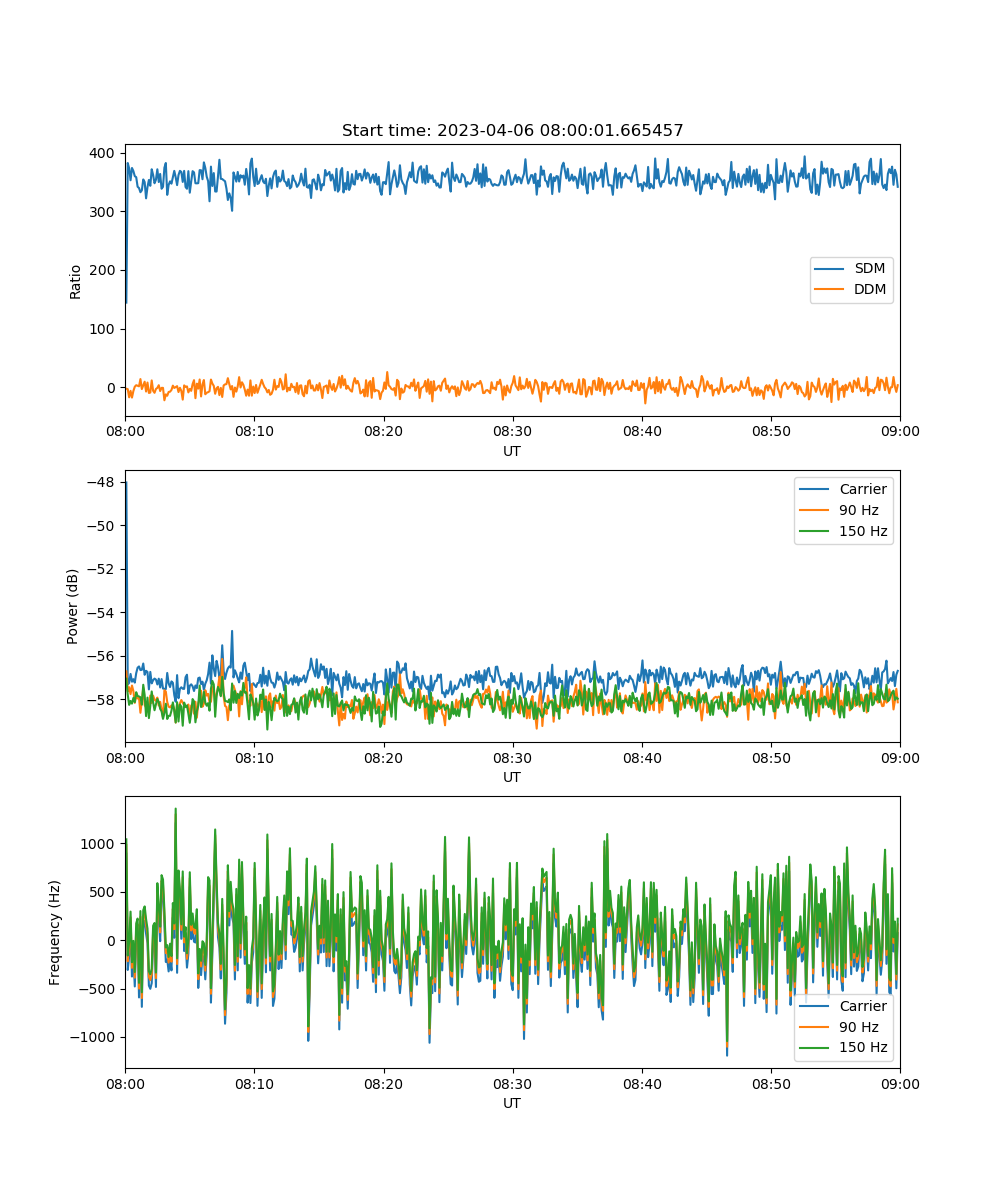Click the "Start time: 2023-04-06 08:00:01.665457" title
The image size is (1000, 1200).
coord(512,131)
